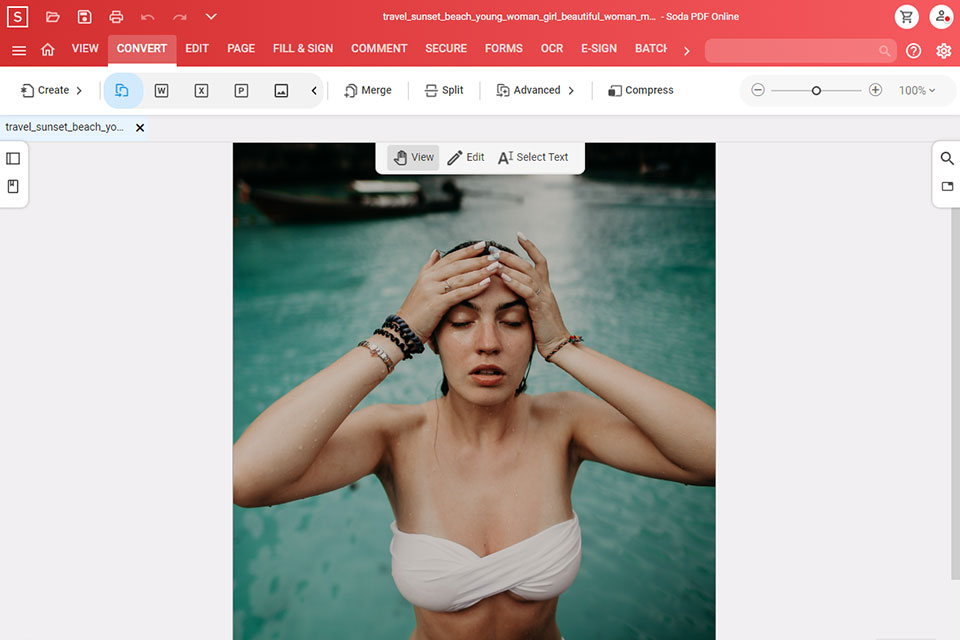Switch to the FILL & SIGN tab

[x=303, y=48]
